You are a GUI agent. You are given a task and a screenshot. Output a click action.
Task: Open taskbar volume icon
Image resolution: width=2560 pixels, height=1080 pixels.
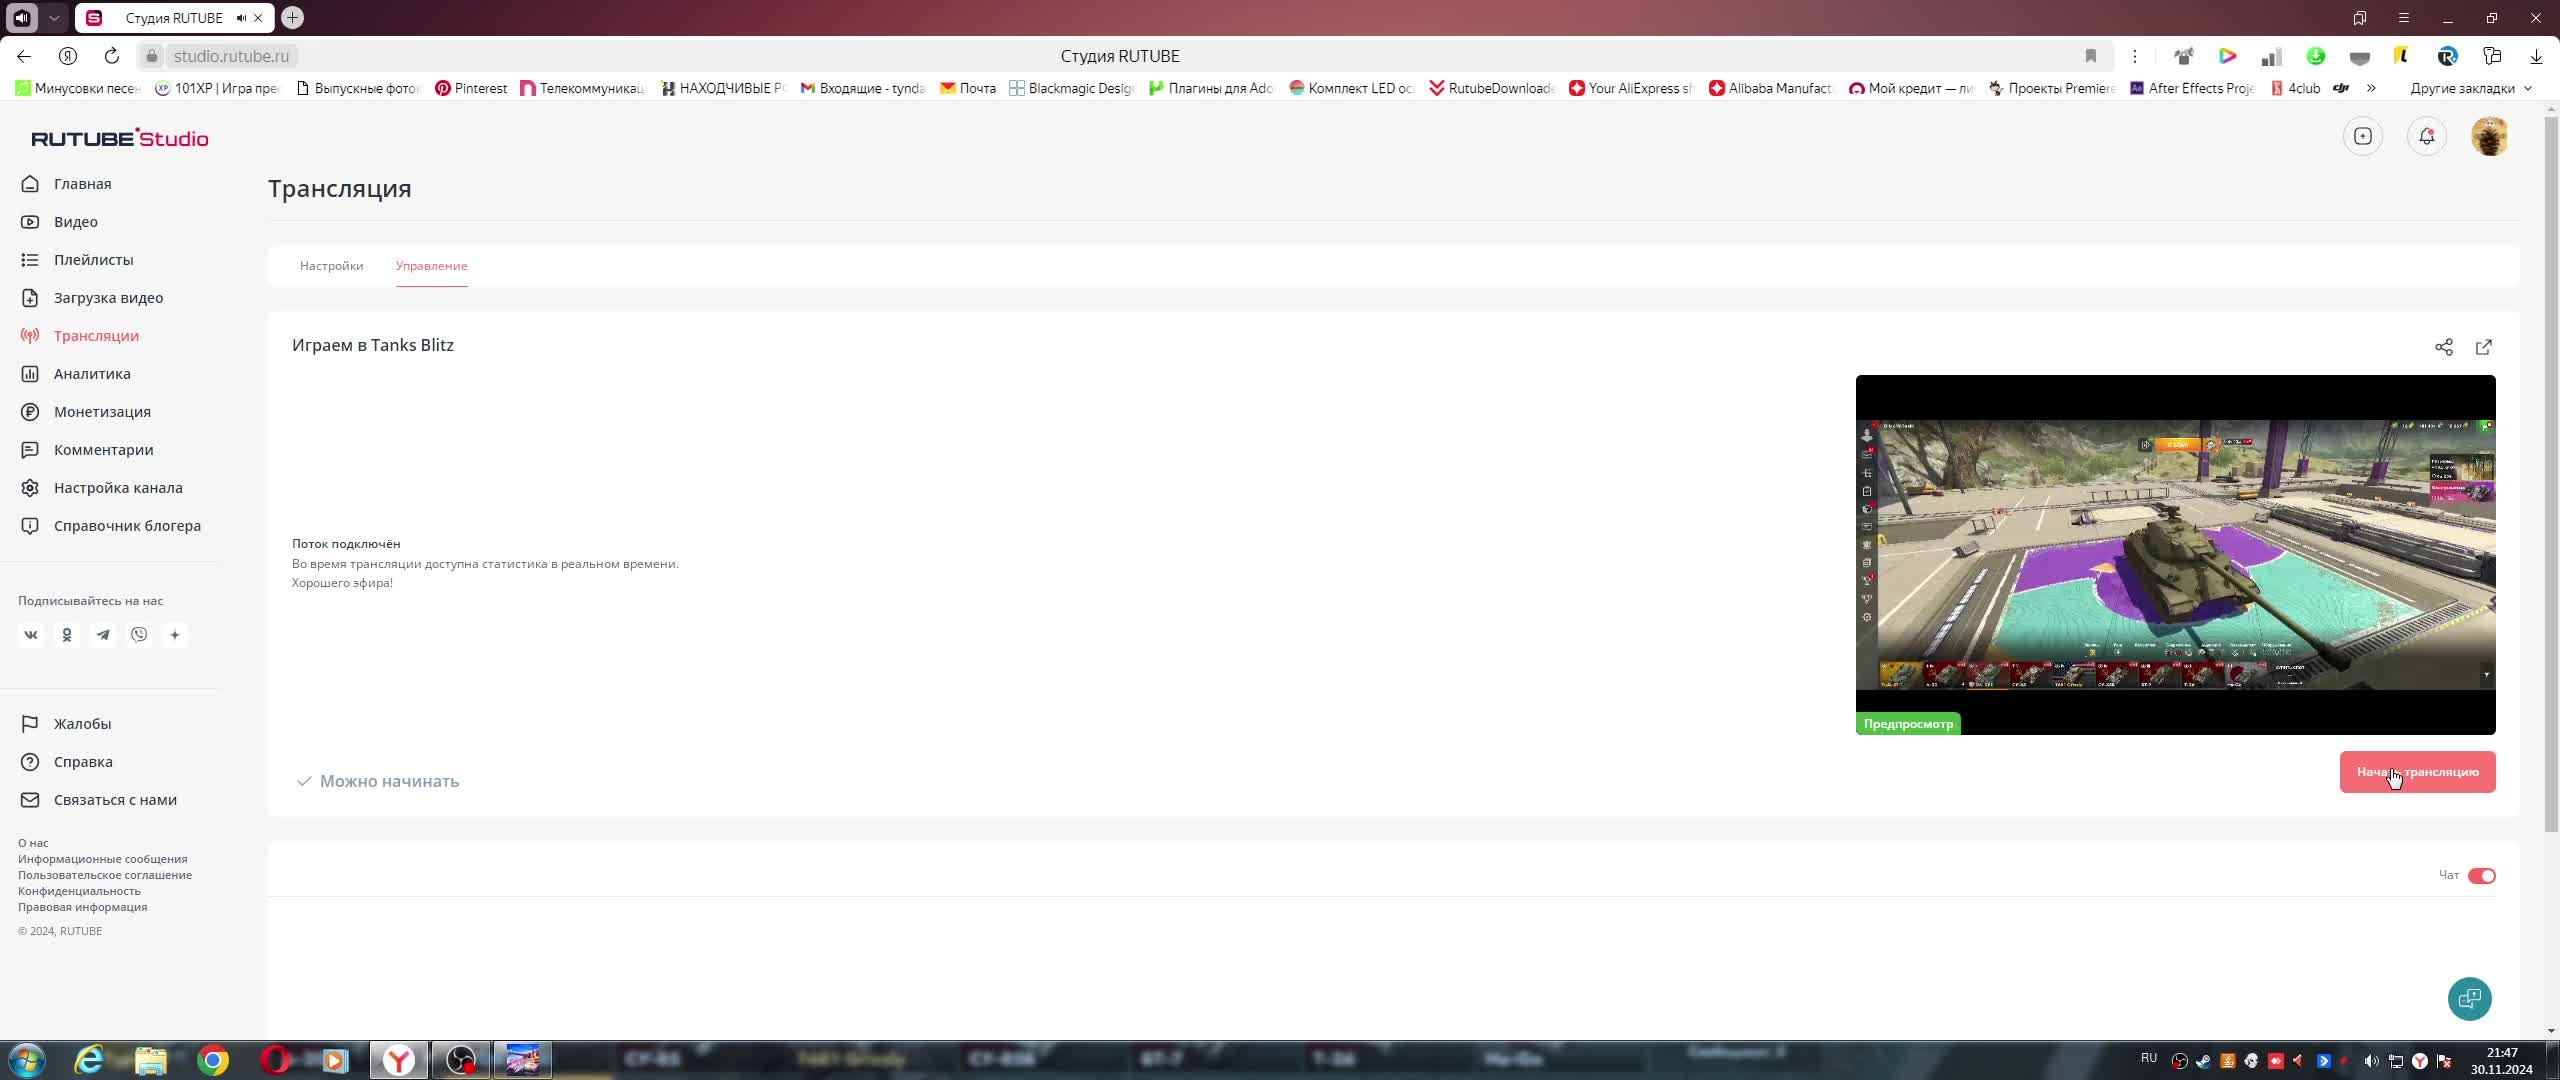(x=2371, y=1061)
